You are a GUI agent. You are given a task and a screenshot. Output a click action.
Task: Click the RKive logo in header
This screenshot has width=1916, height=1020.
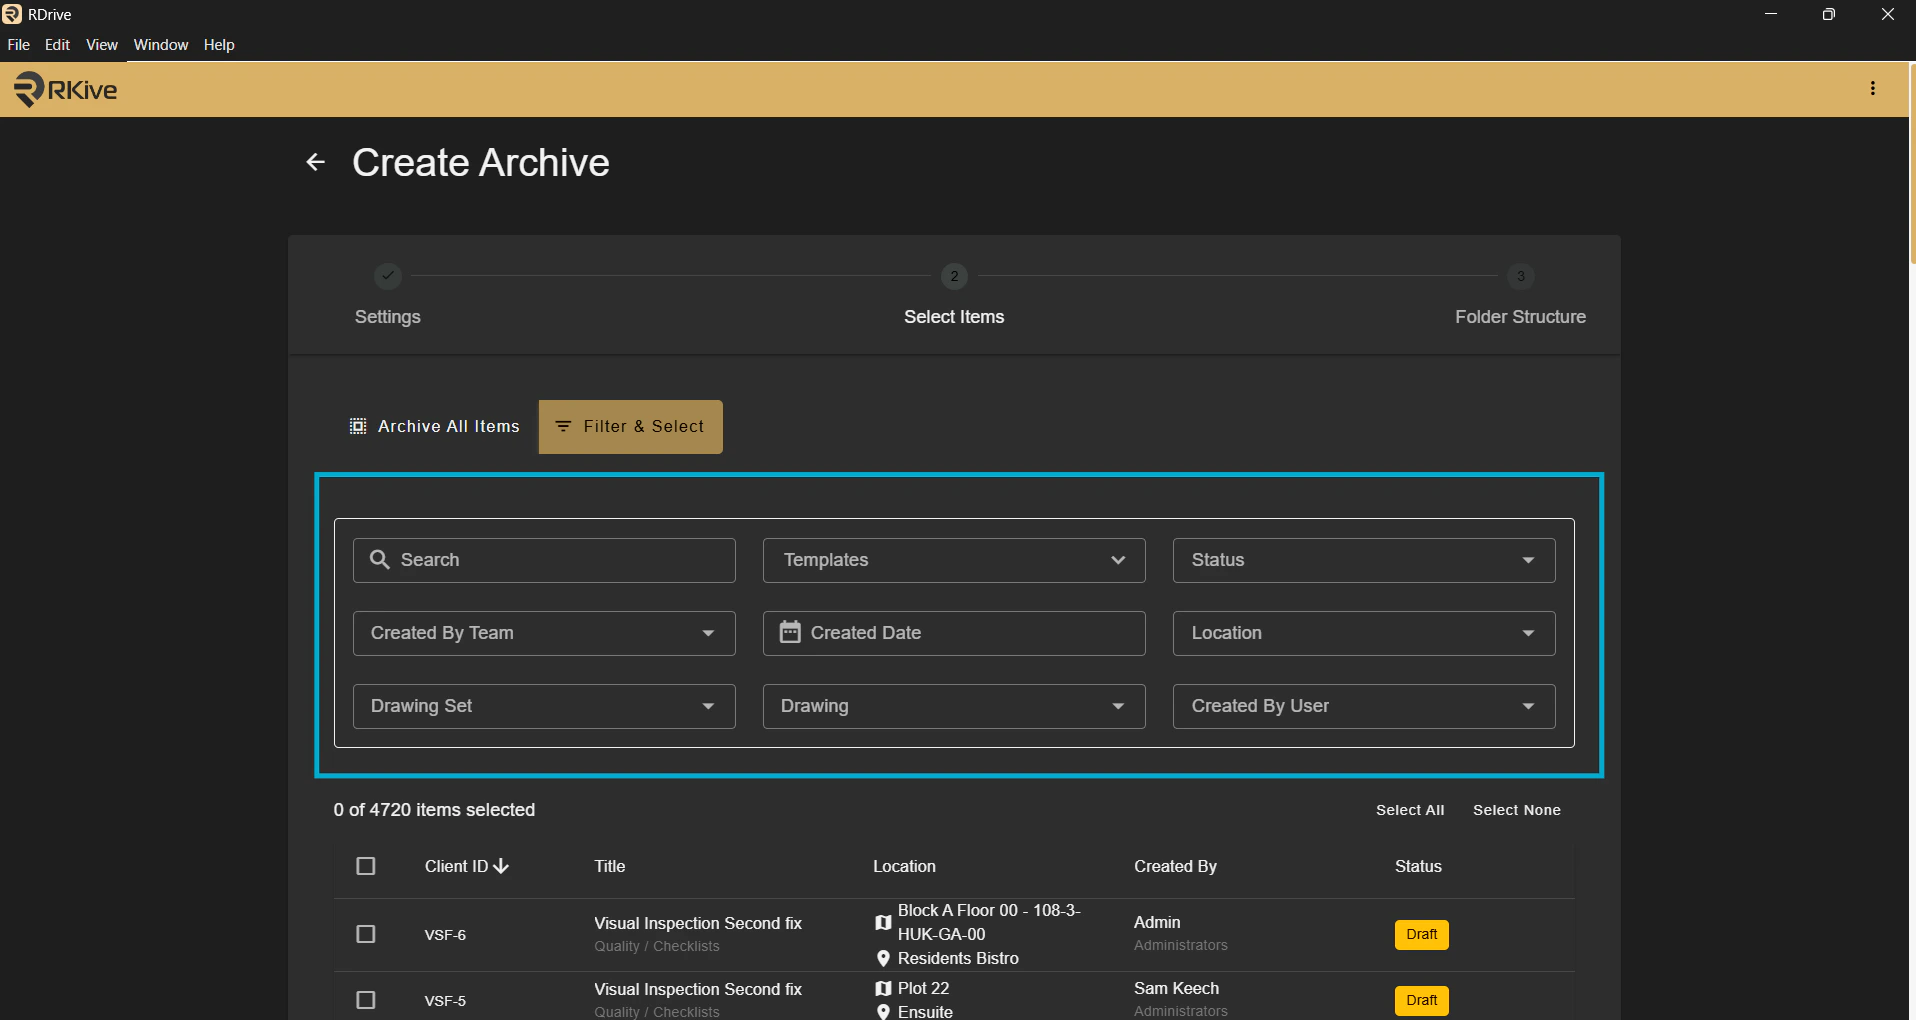pos(66,90)
